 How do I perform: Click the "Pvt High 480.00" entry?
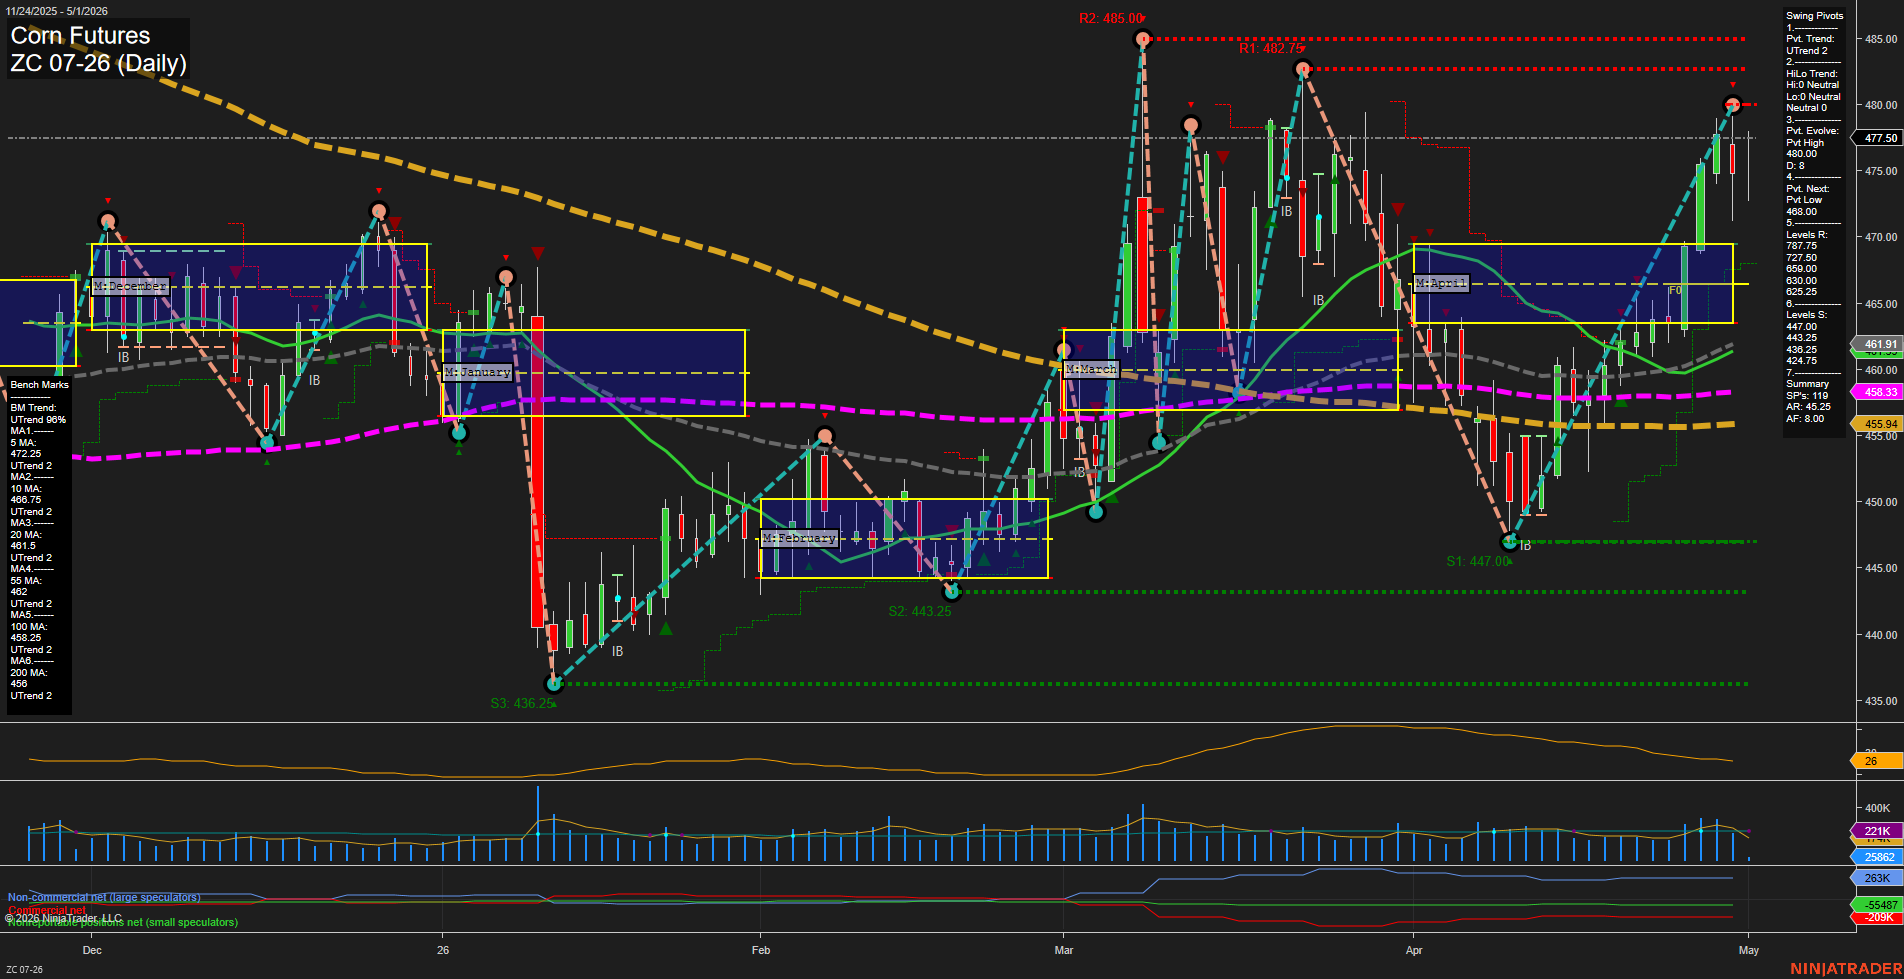[x=1806, y=148]
